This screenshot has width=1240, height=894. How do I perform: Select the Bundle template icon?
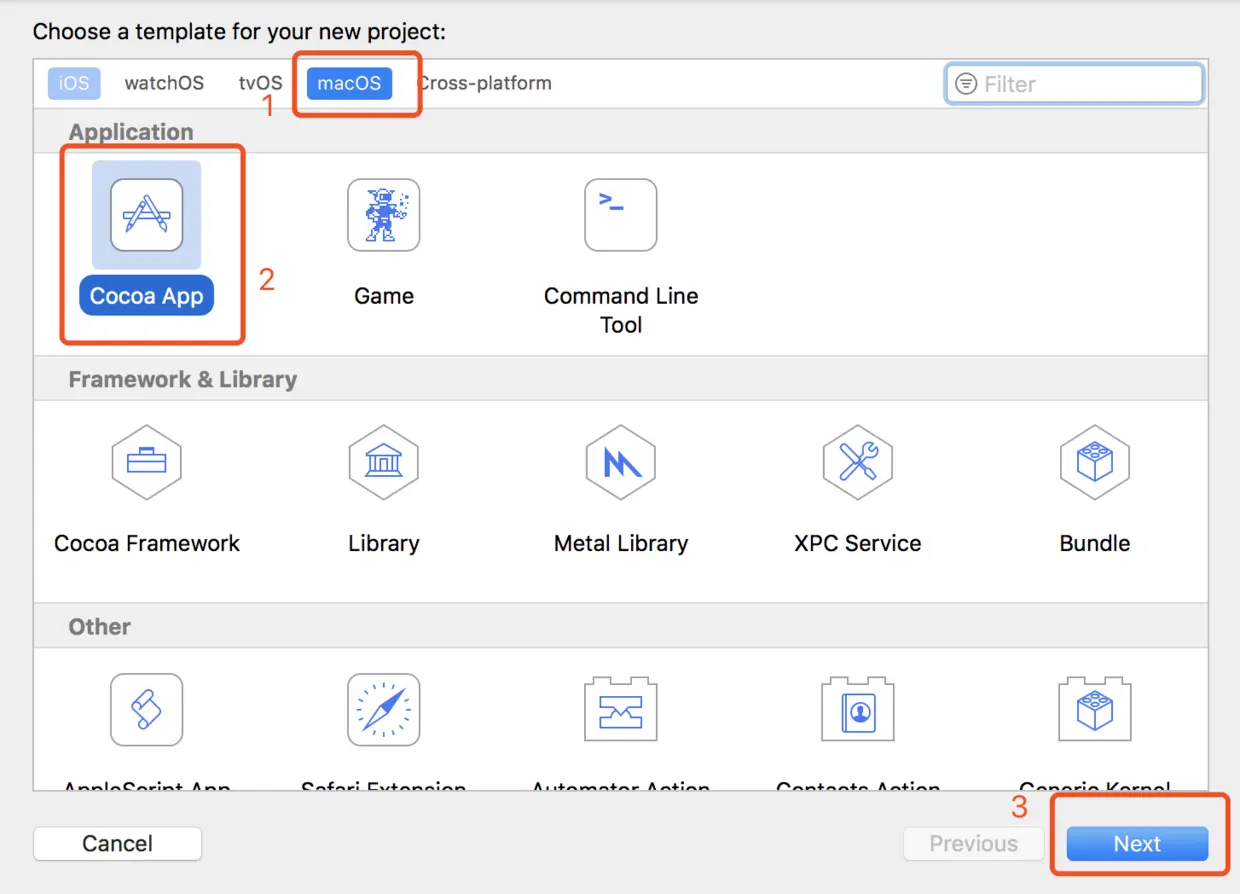pyautogui.click(x=1095, y=462)
